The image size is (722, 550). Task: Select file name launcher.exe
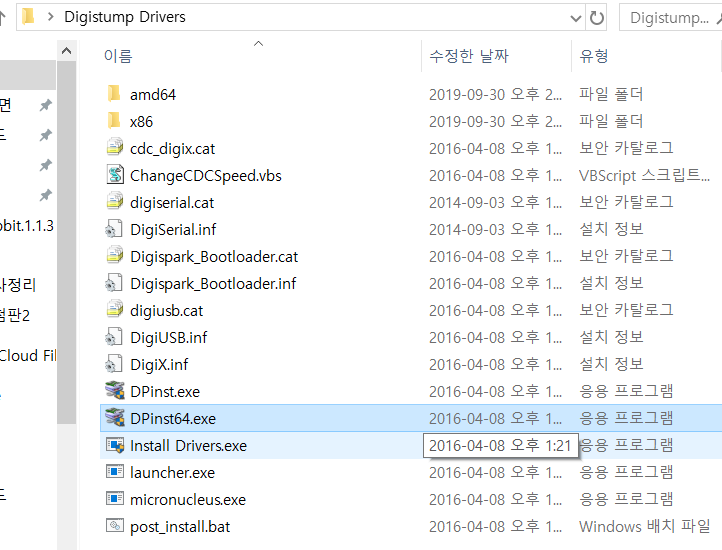click(x=172, y=473)
